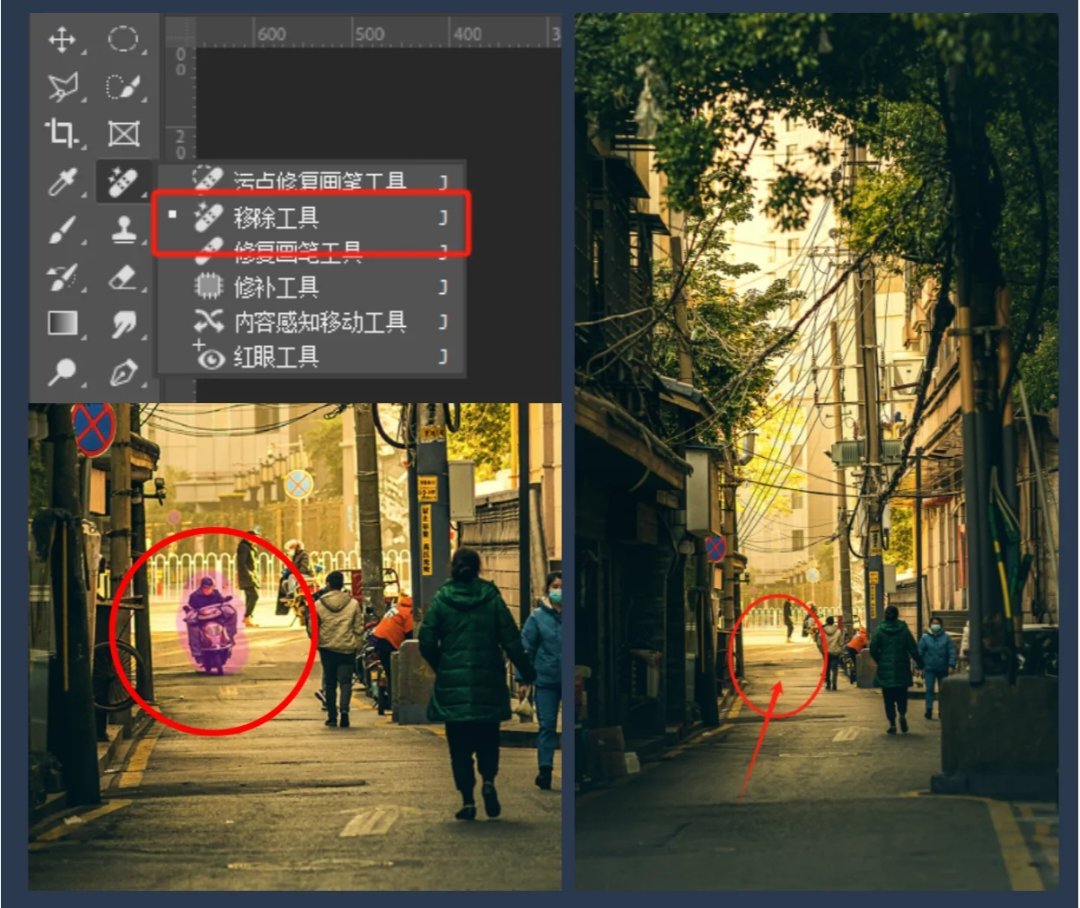This screenshot has width=1080, height=908.
Task: Choose 内容感知移动工具 from the flyout
Action: pyautogui.click(x=319, y=322)
